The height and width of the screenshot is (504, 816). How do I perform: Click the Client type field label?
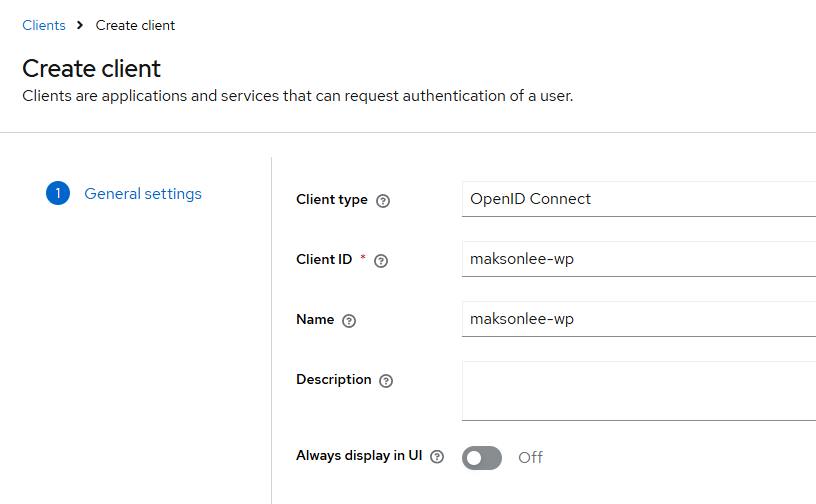pyautogui.click(x=332, y=200)
